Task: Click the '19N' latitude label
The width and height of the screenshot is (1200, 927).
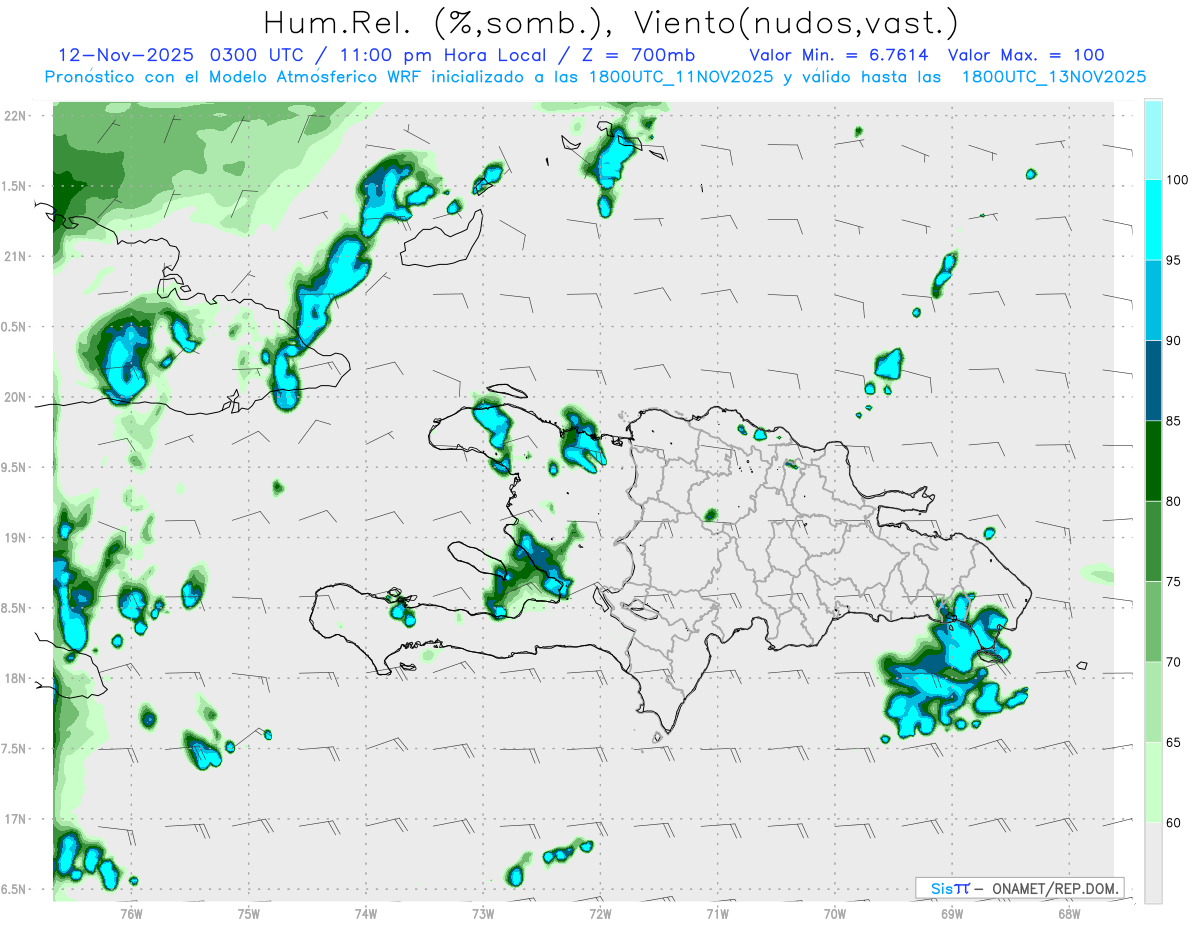Action: pos(17,538)
